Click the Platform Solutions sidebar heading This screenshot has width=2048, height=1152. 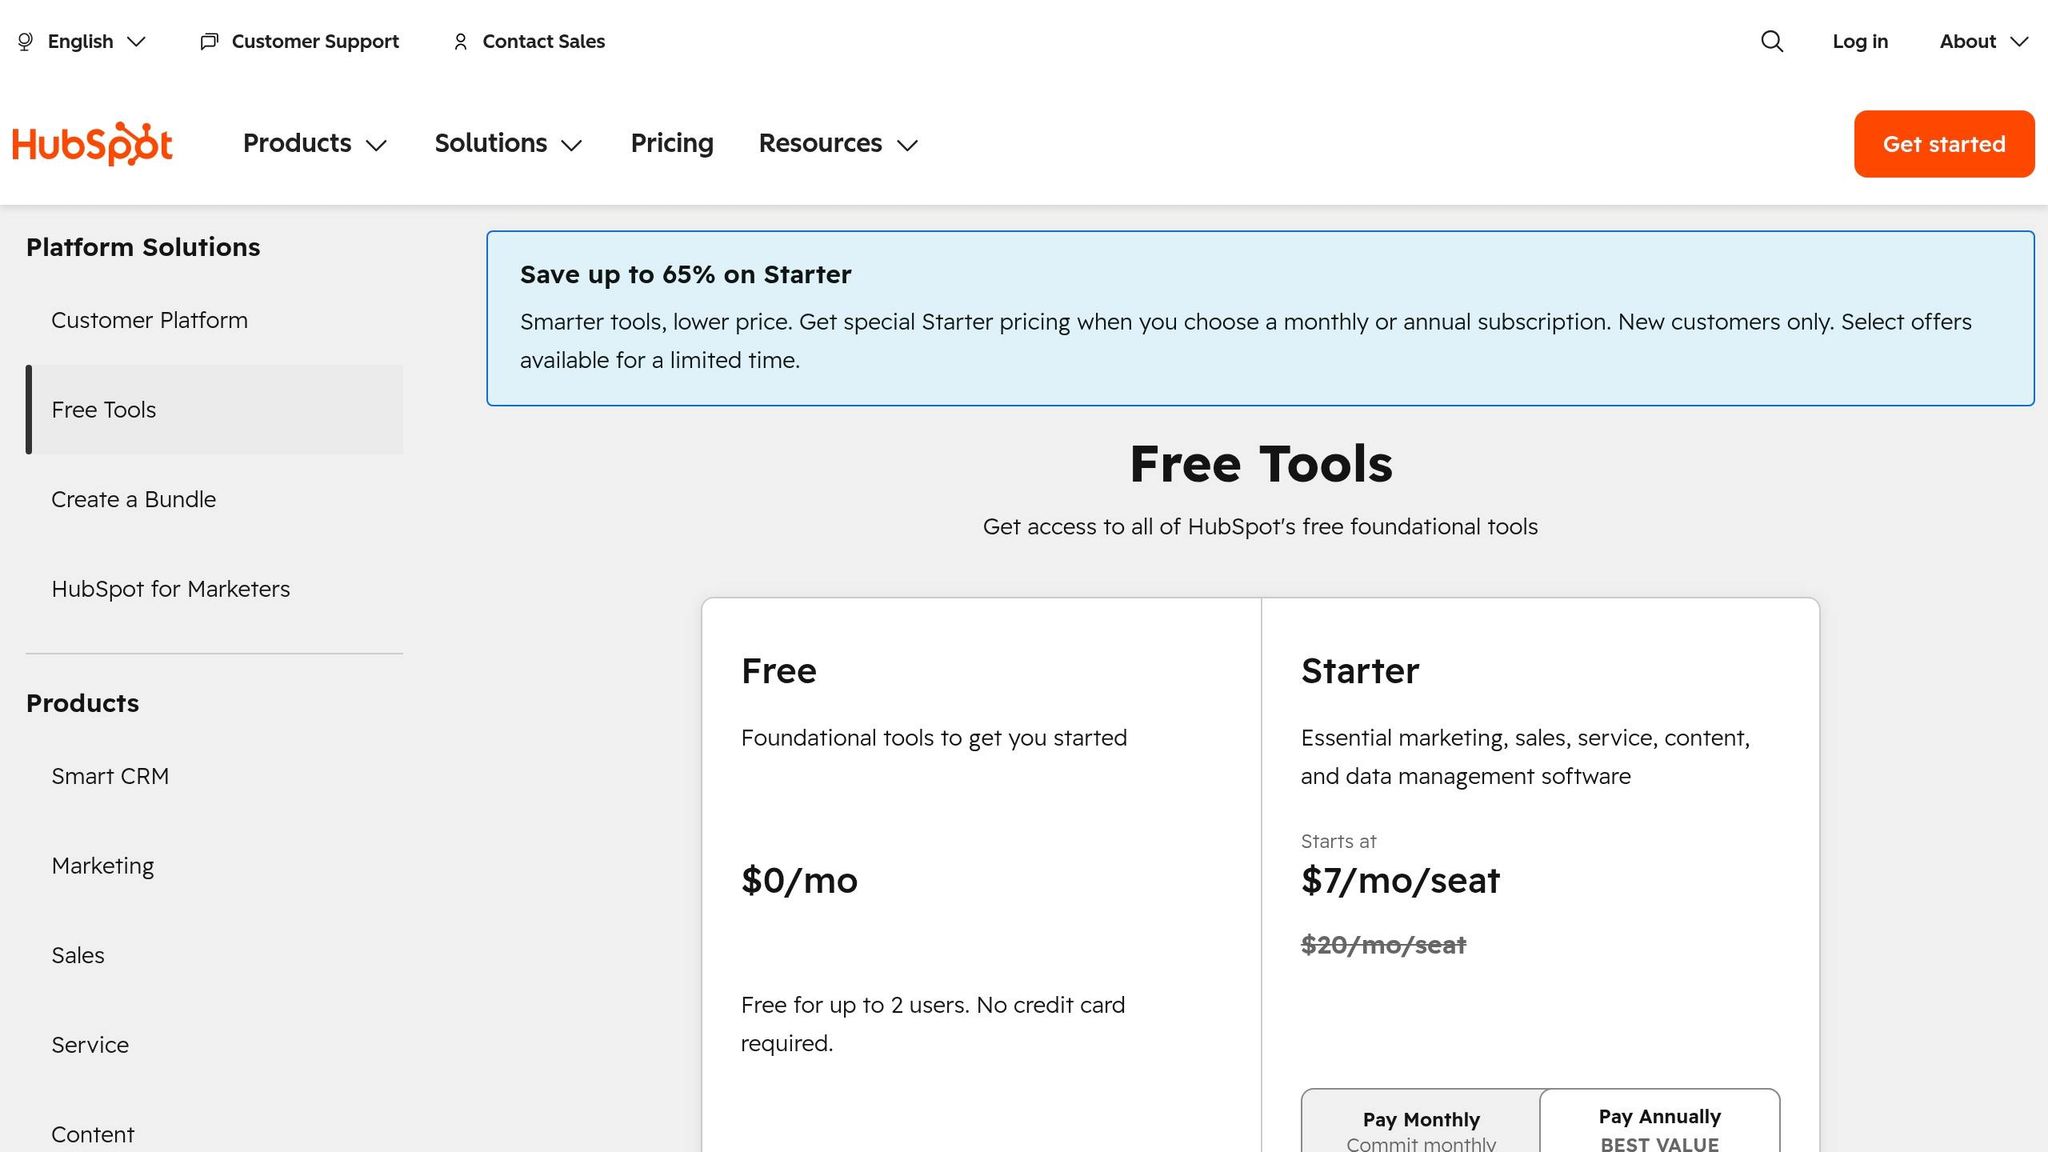pos(143,247)
